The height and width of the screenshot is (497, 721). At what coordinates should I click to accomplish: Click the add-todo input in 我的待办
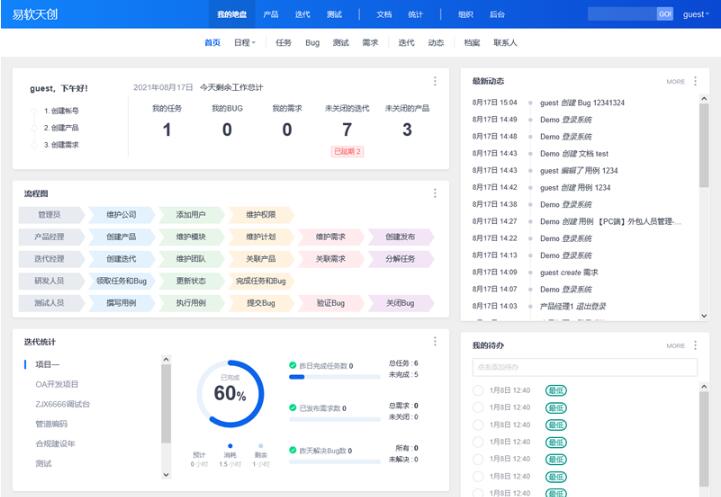point(584,367)
